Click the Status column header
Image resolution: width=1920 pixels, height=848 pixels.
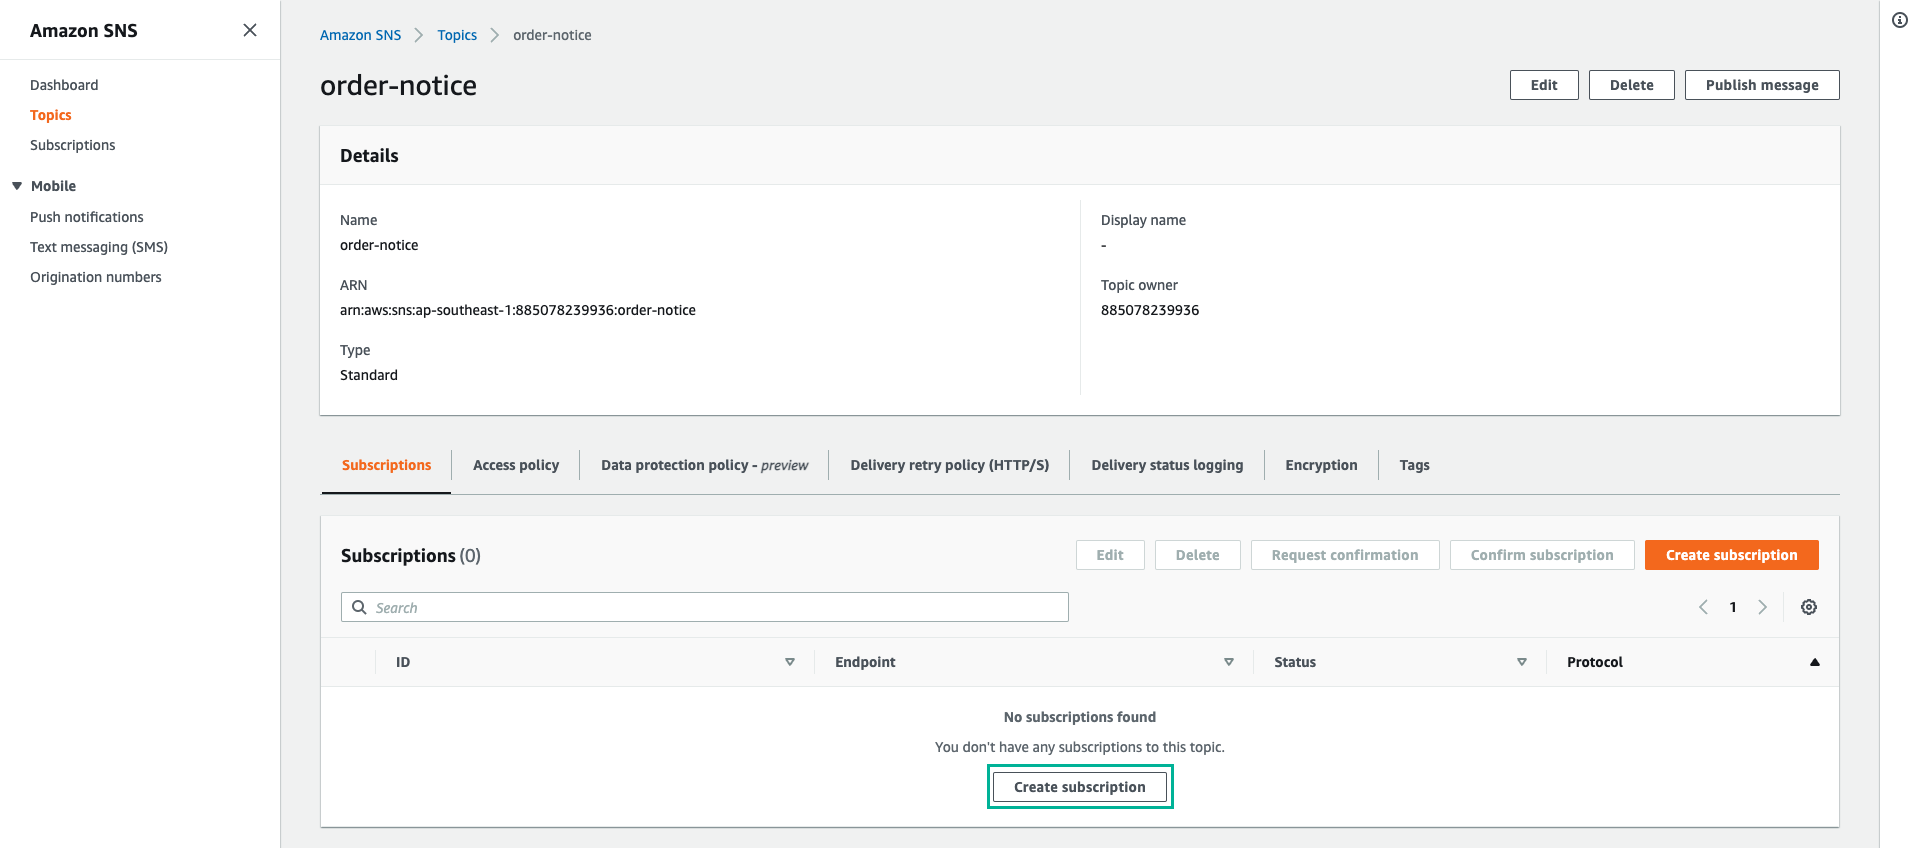point(1295,662)
